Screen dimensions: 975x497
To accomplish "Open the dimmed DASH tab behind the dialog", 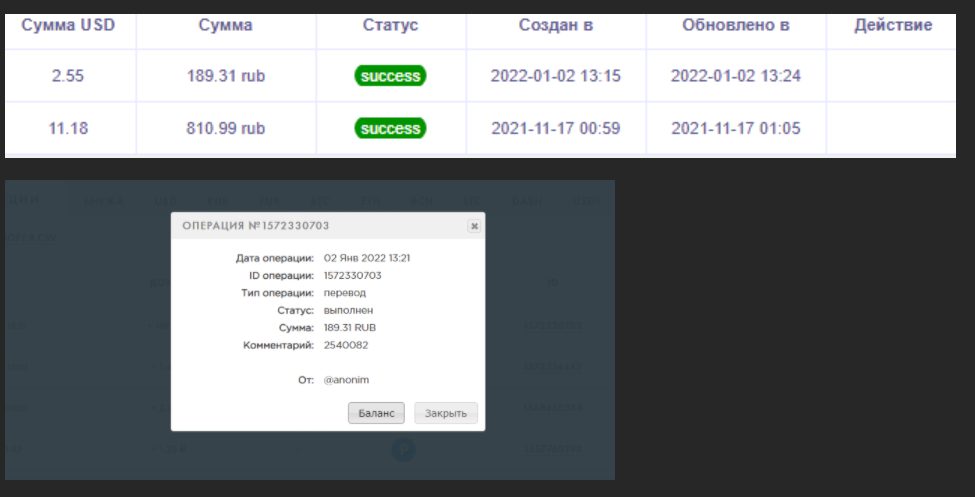I will coord(527,201).
